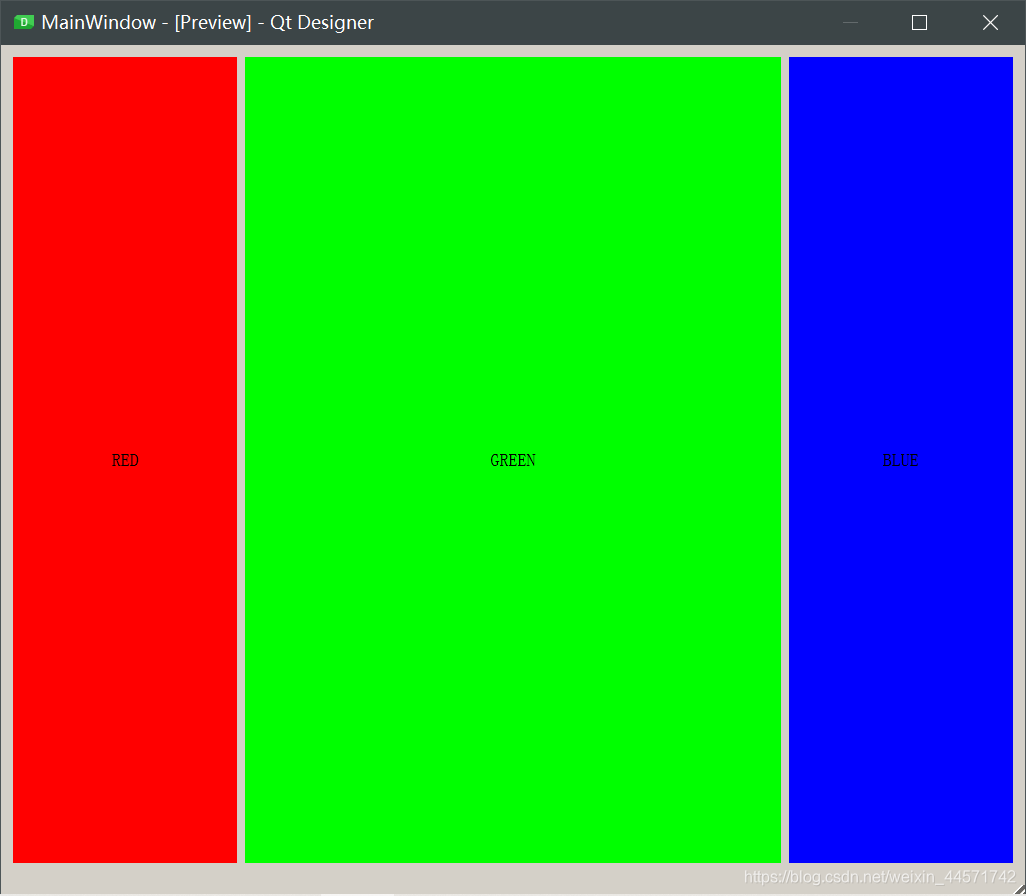Click the window resize grip
Viewport: 1026px width, 896px height.
(1018, 888)
